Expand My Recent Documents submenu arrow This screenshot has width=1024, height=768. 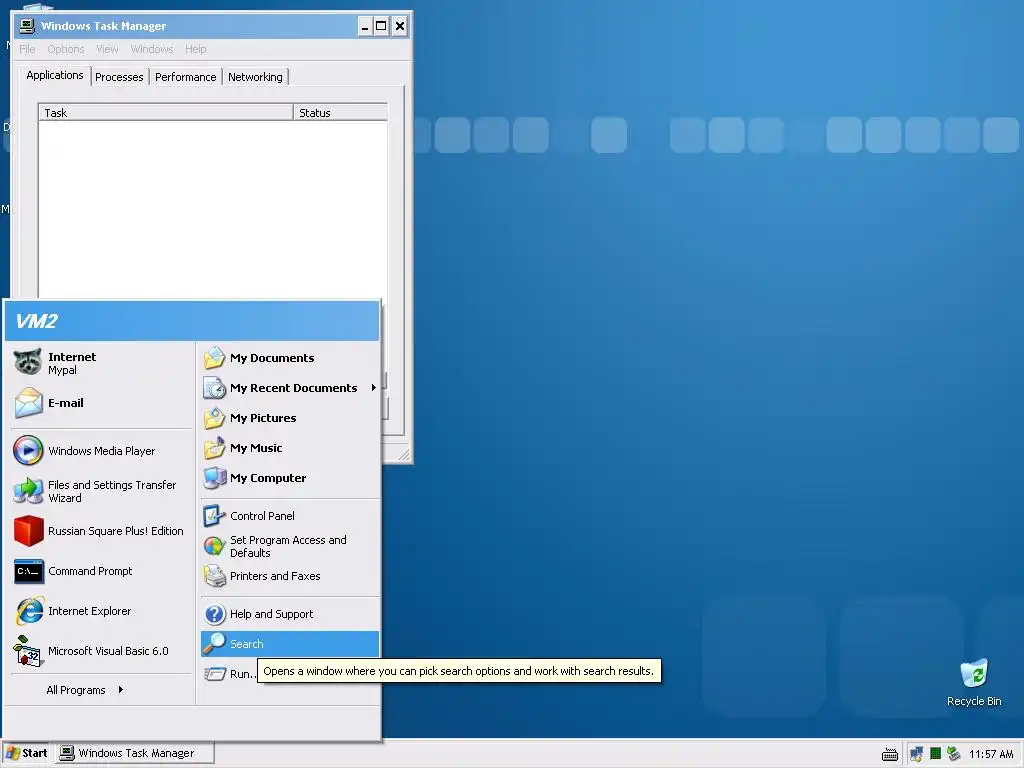374,388
